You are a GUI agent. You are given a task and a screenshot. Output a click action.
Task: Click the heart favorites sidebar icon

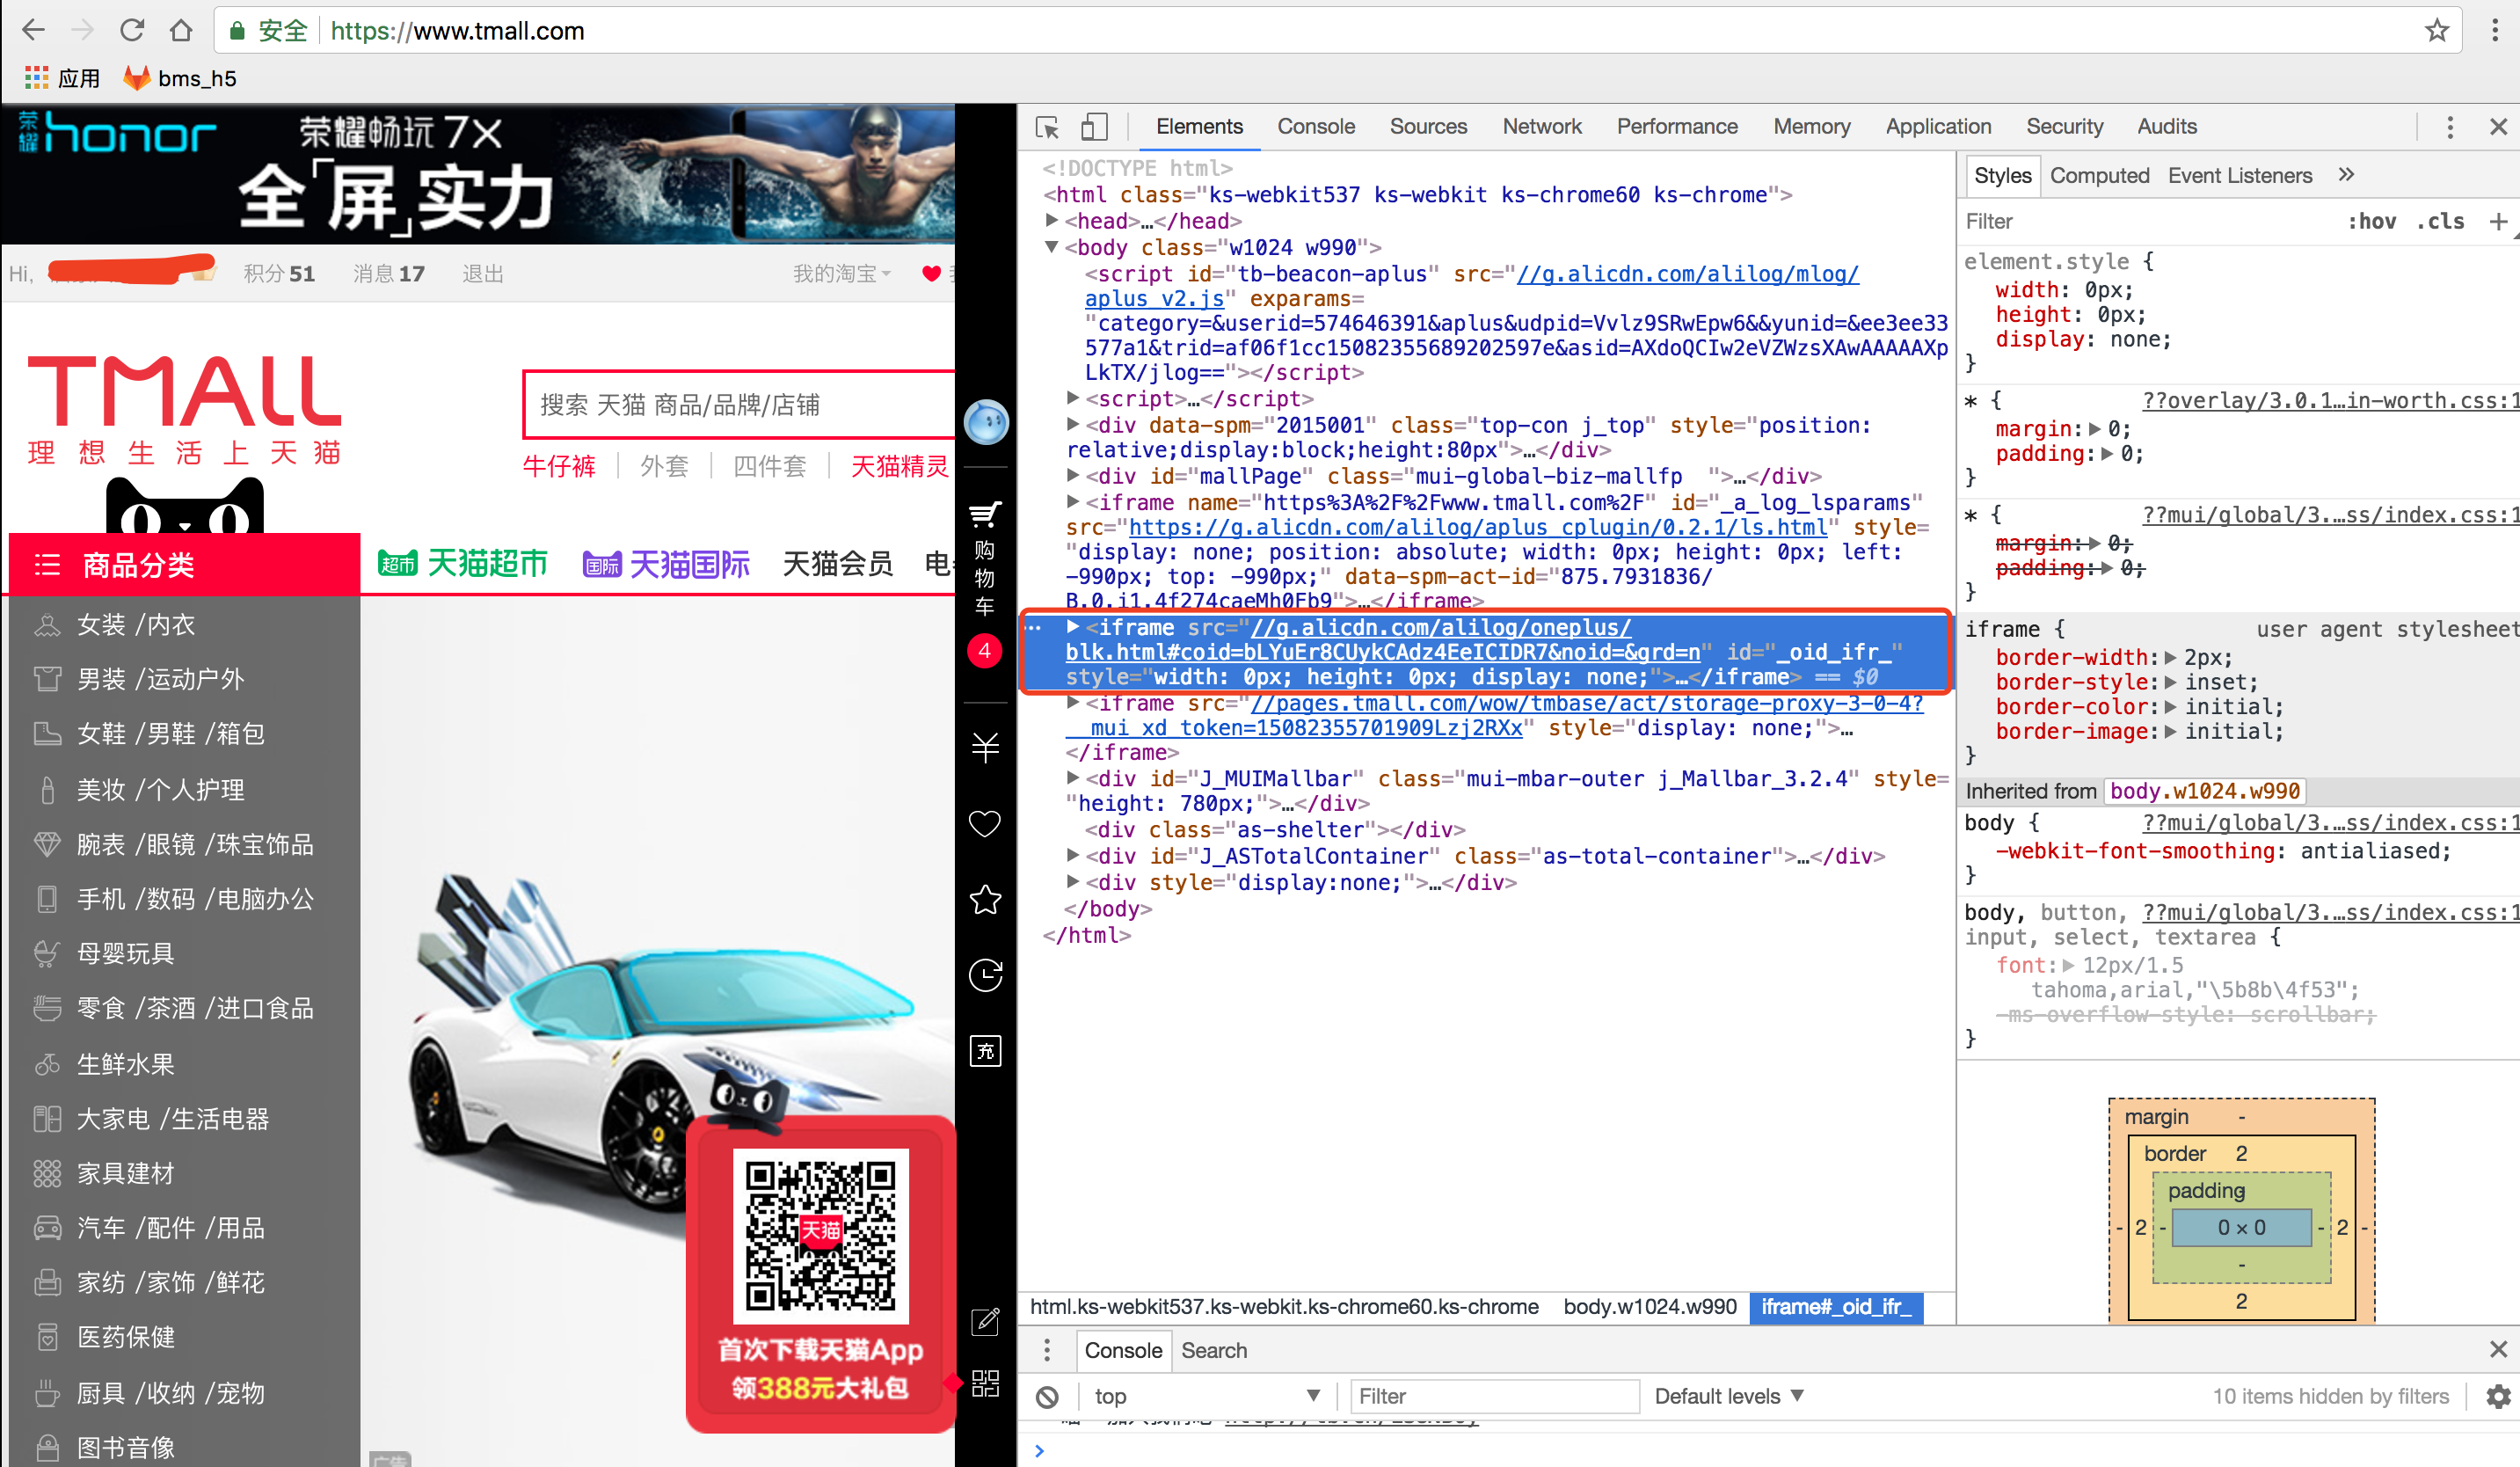[x=985, y=824]
